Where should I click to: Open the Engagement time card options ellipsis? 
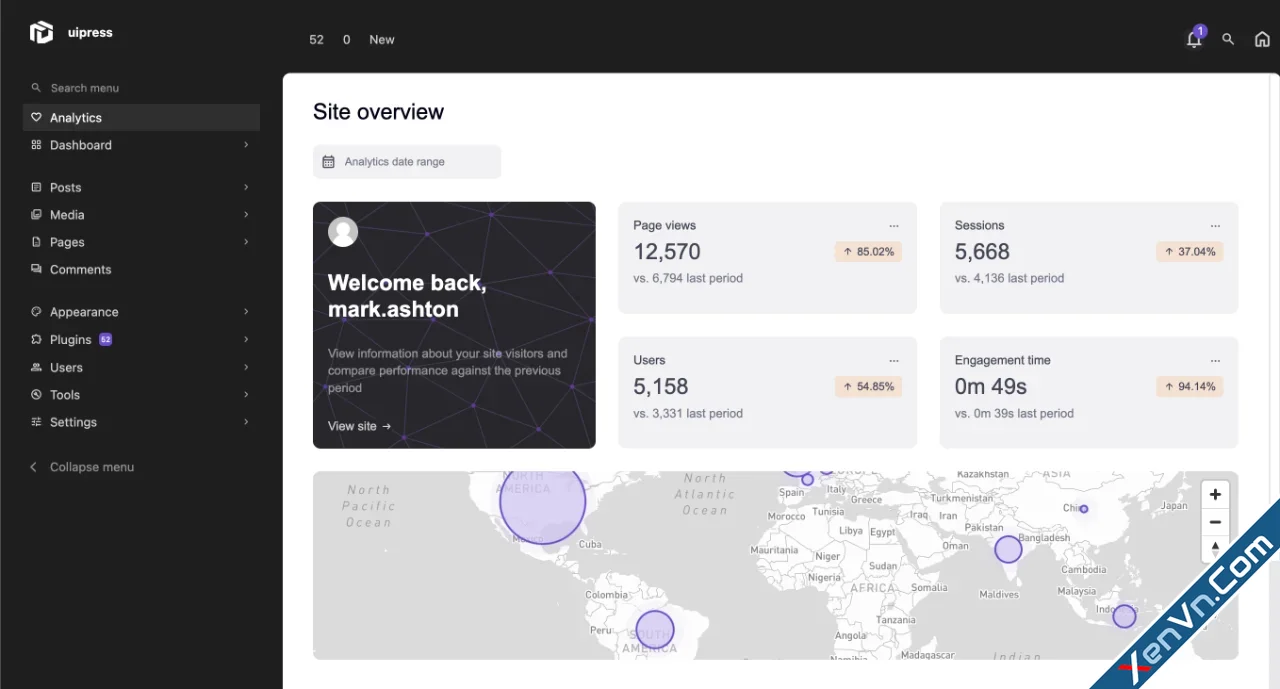click(1215, 359)
